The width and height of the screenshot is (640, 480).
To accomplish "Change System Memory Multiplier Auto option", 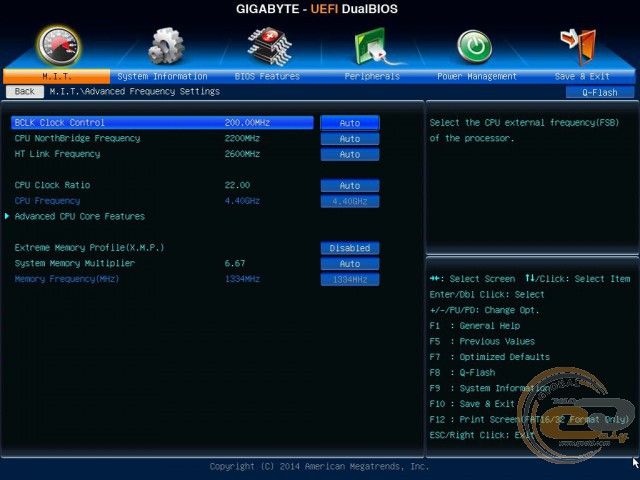I will (350, 264).
